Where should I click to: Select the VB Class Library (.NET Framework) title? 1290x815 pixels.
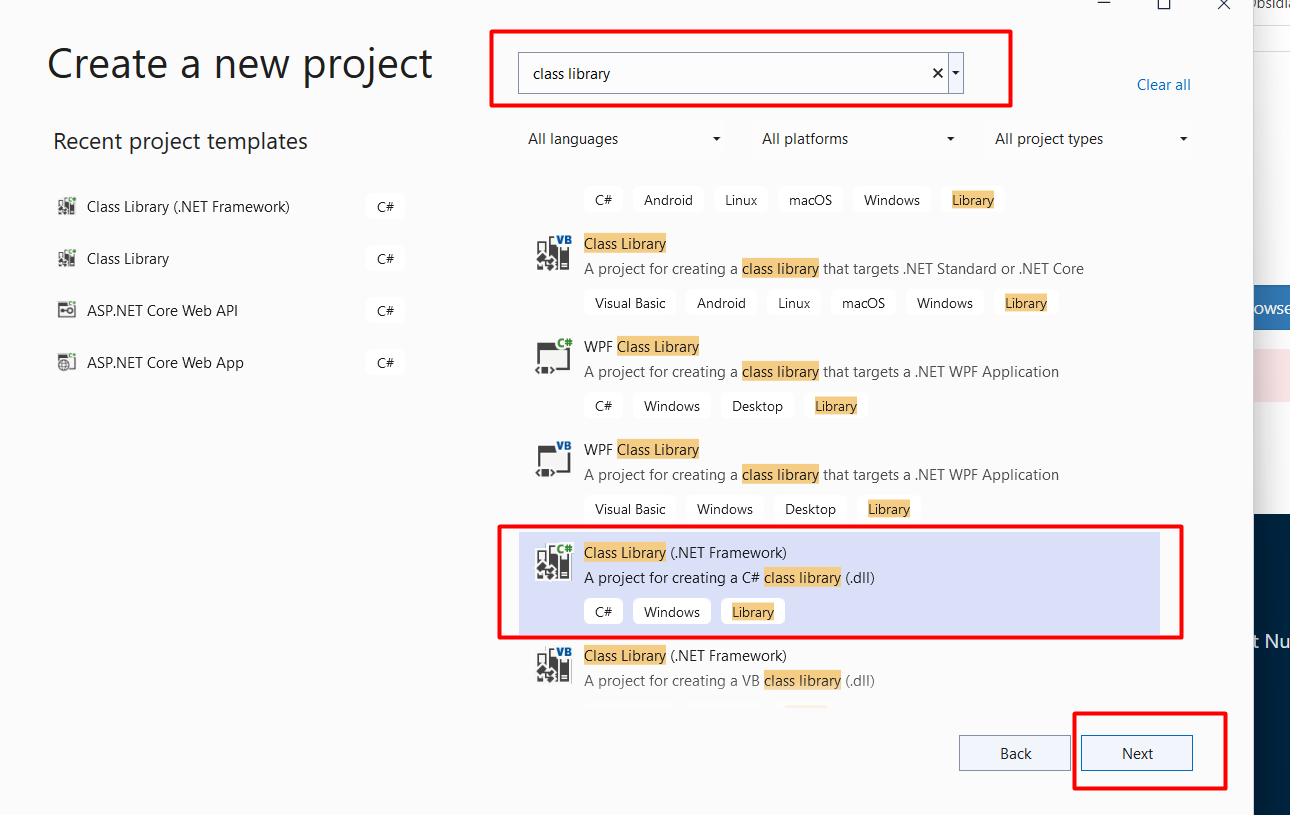[685, 656]
